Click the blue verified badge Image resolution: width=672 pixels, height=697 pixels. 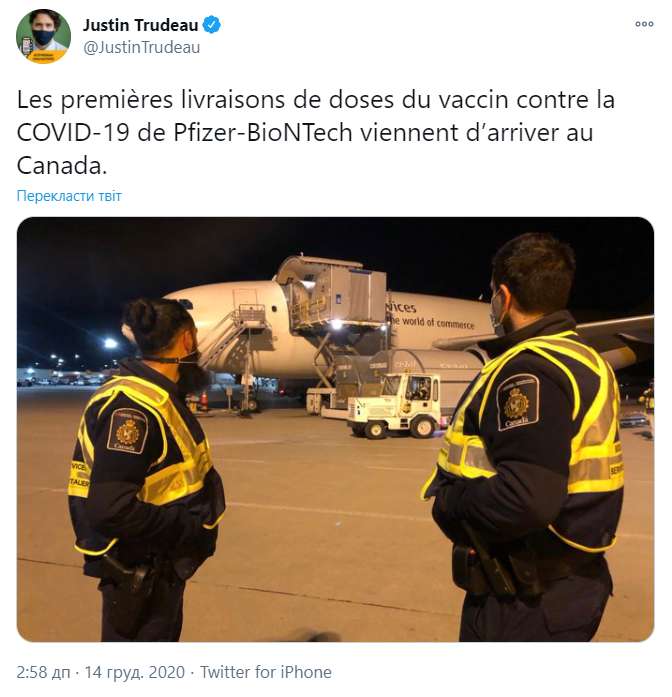(212, 25)
